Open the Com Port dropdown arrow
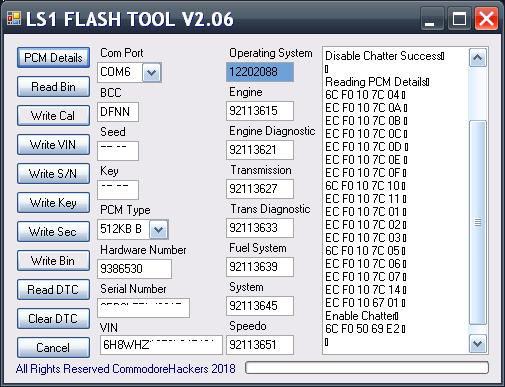 152,72
